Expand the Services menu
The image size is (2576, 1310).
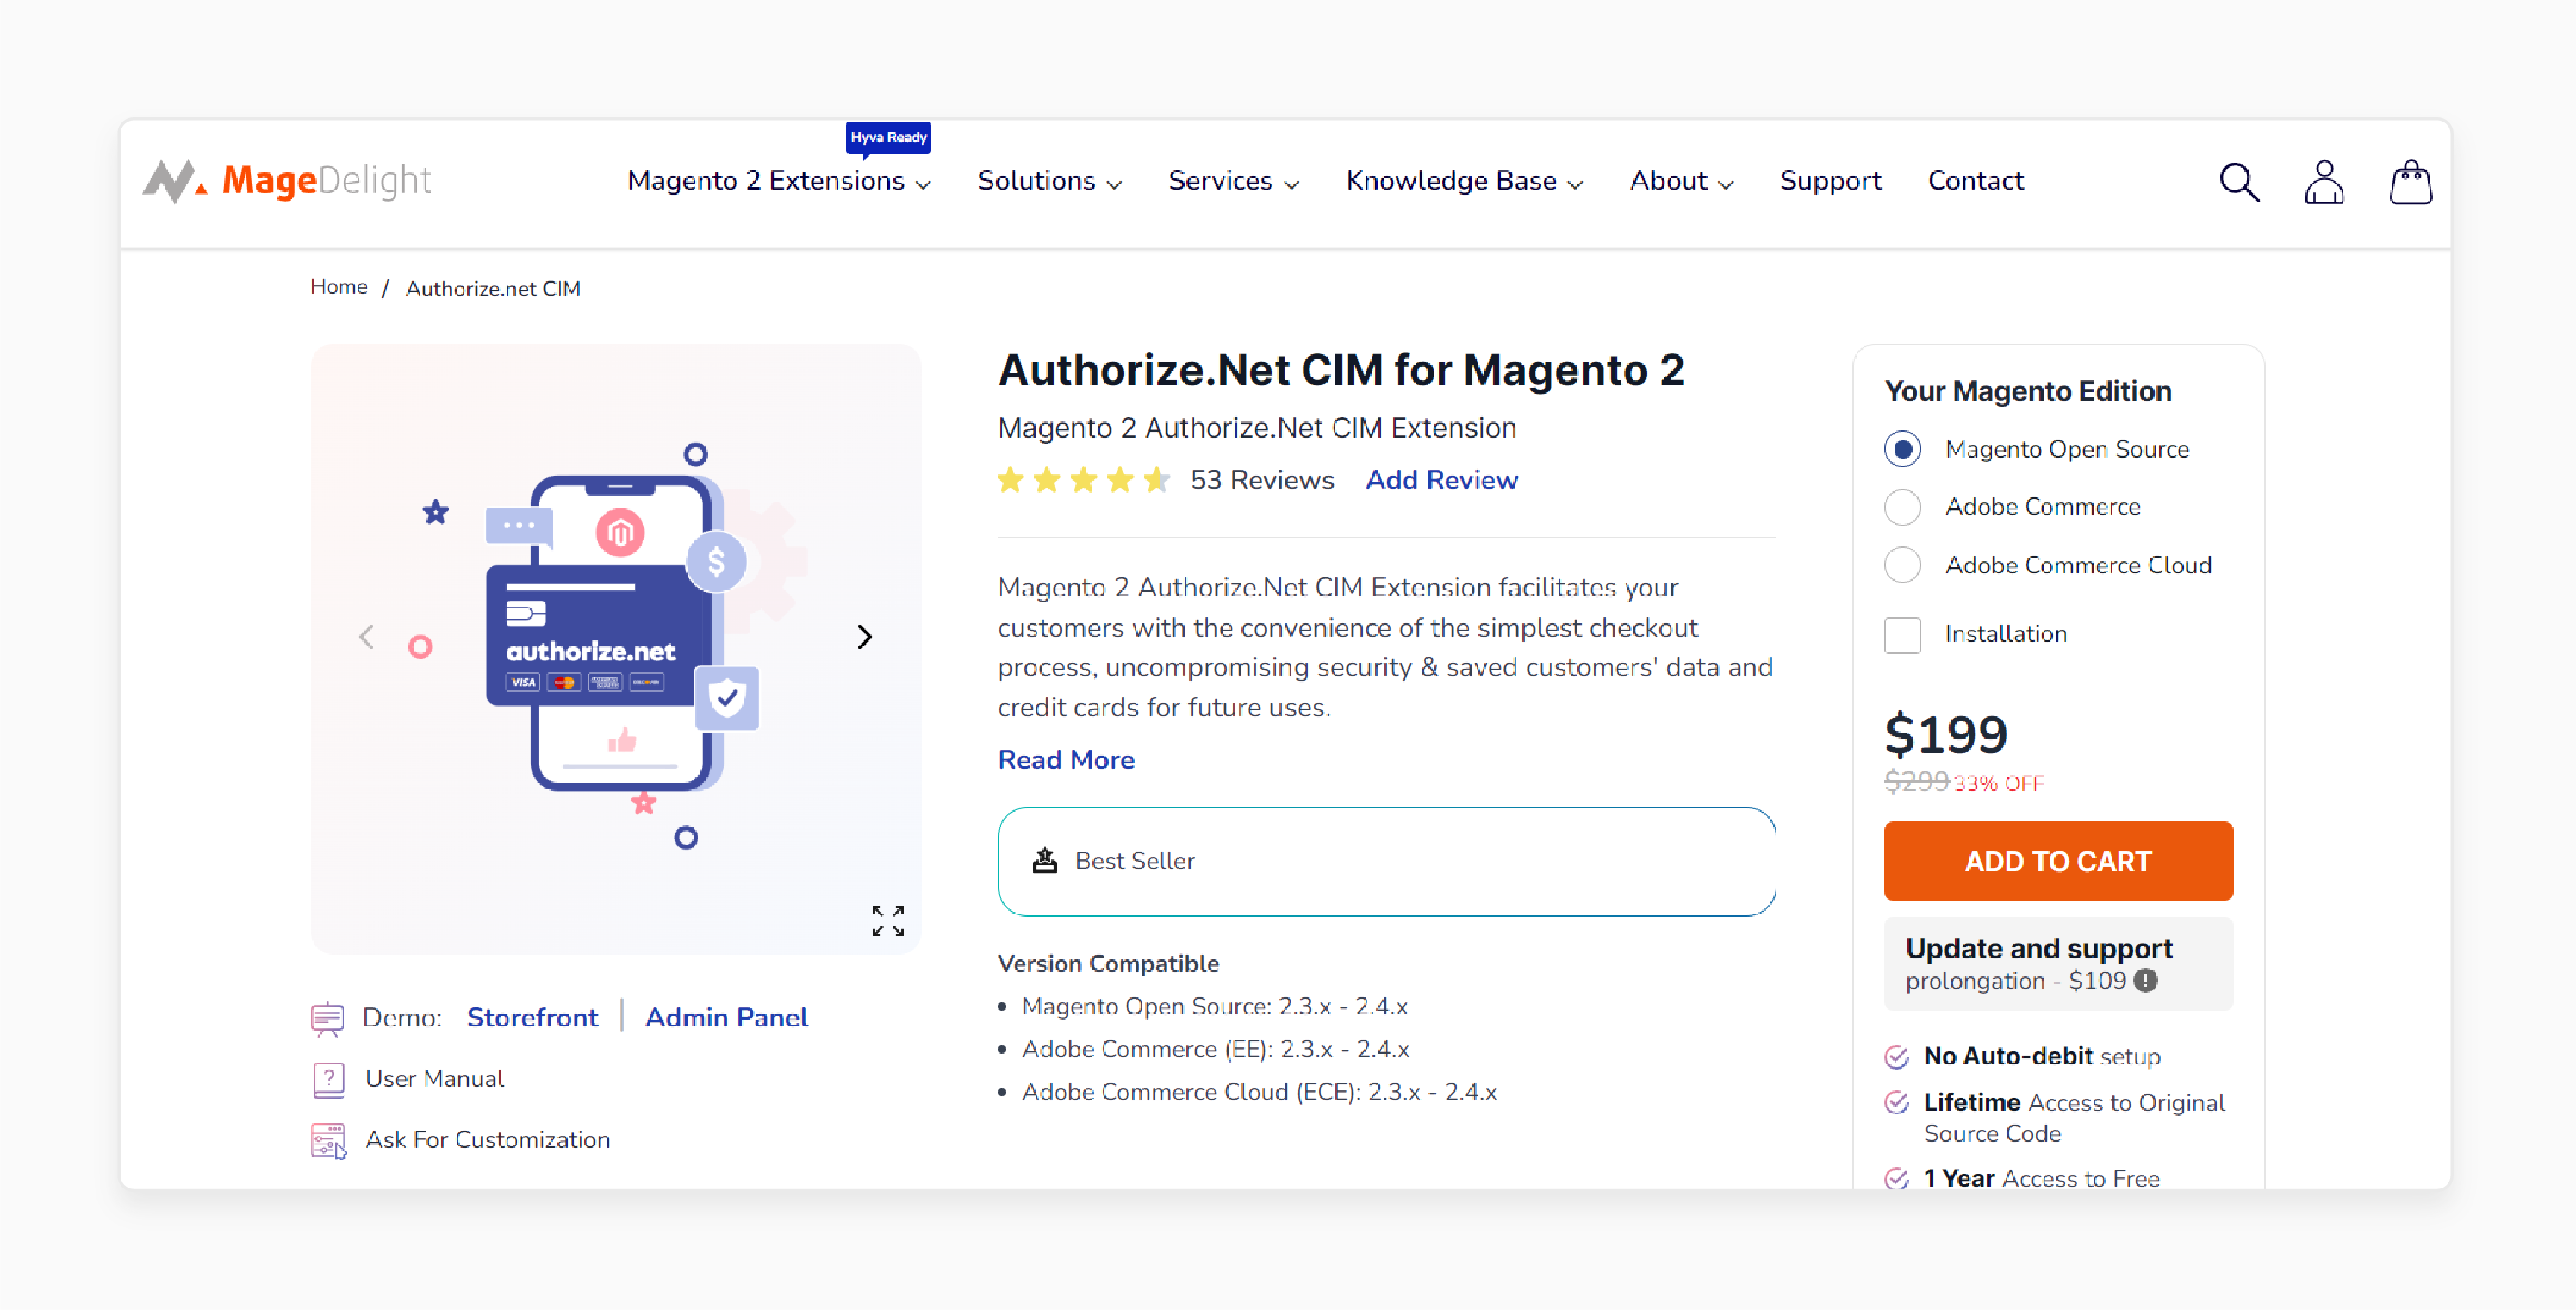coord(1233,181)
